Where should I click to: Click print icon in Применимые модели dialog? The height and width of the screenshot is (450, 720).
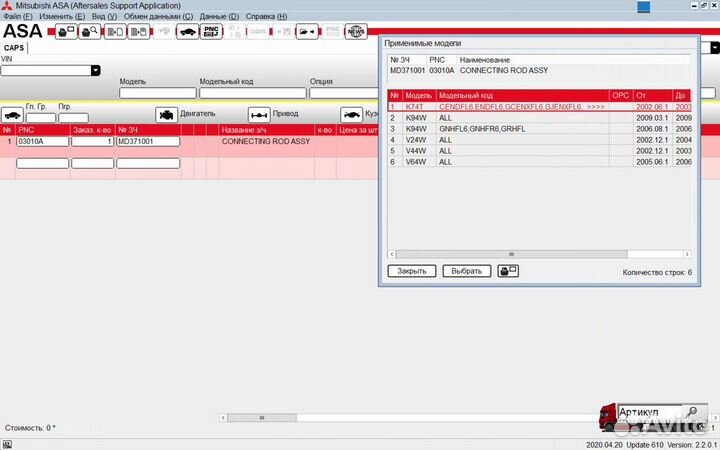click(508, 271)
